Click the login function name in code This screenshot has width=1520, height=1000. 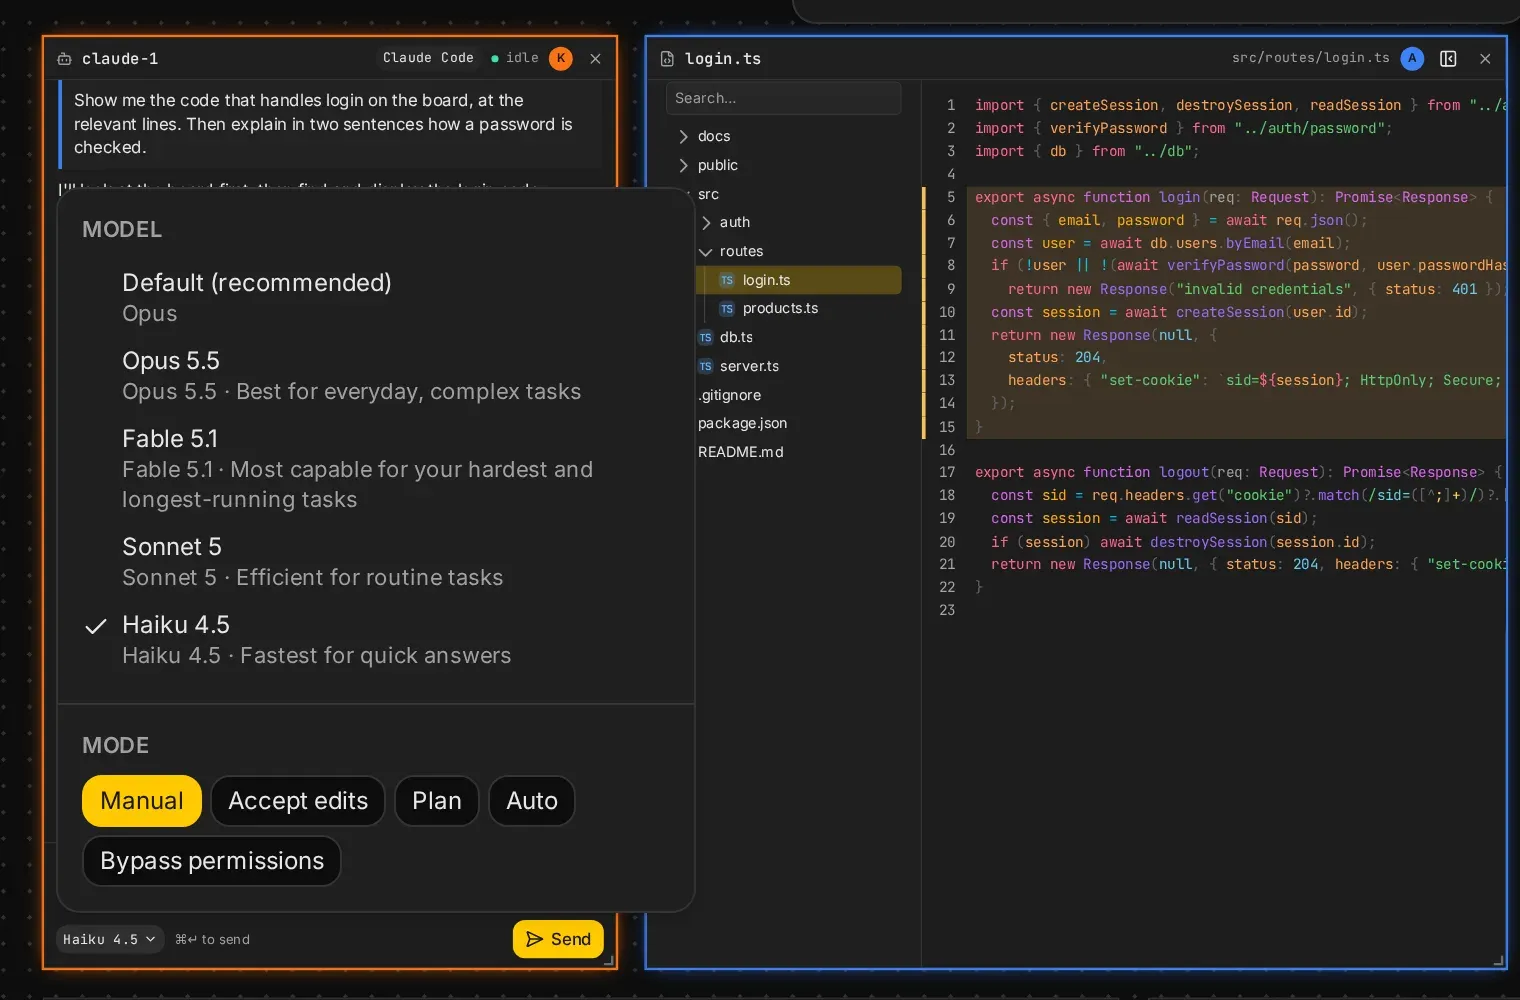[1180, 197]
